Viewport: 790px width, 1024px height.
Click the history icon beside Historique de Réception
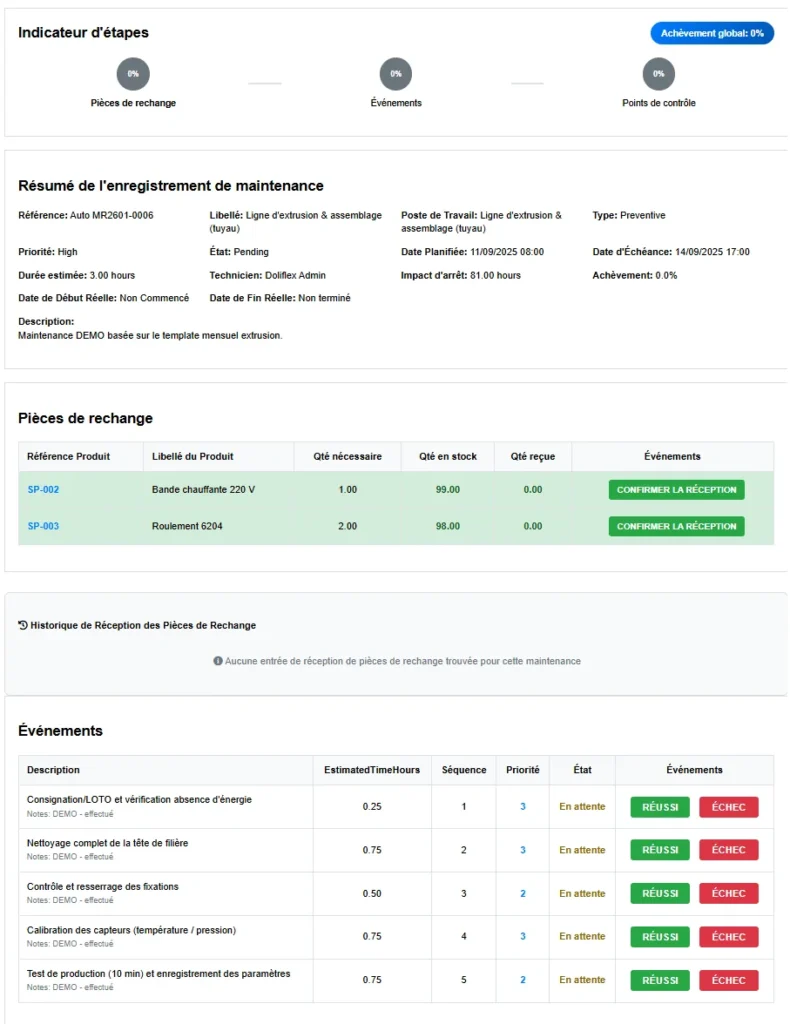tap(24, 624)
